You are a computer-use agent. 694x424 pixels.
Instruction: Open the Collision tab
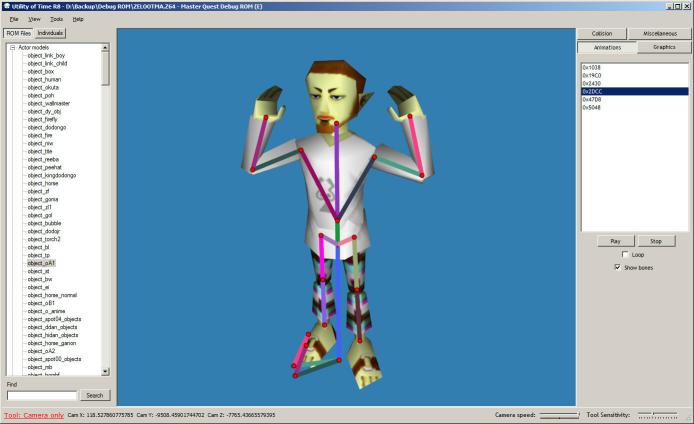pos(602,34)
